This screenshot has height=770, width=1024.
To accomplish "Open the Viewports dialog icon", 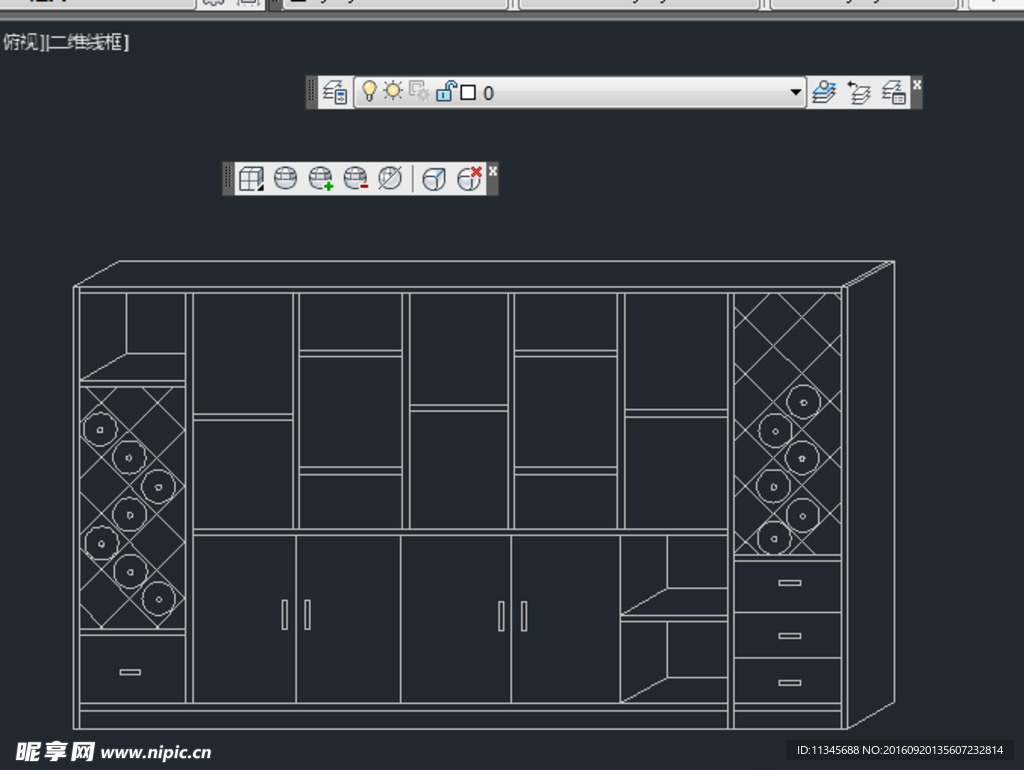I will tap(252, 180).
